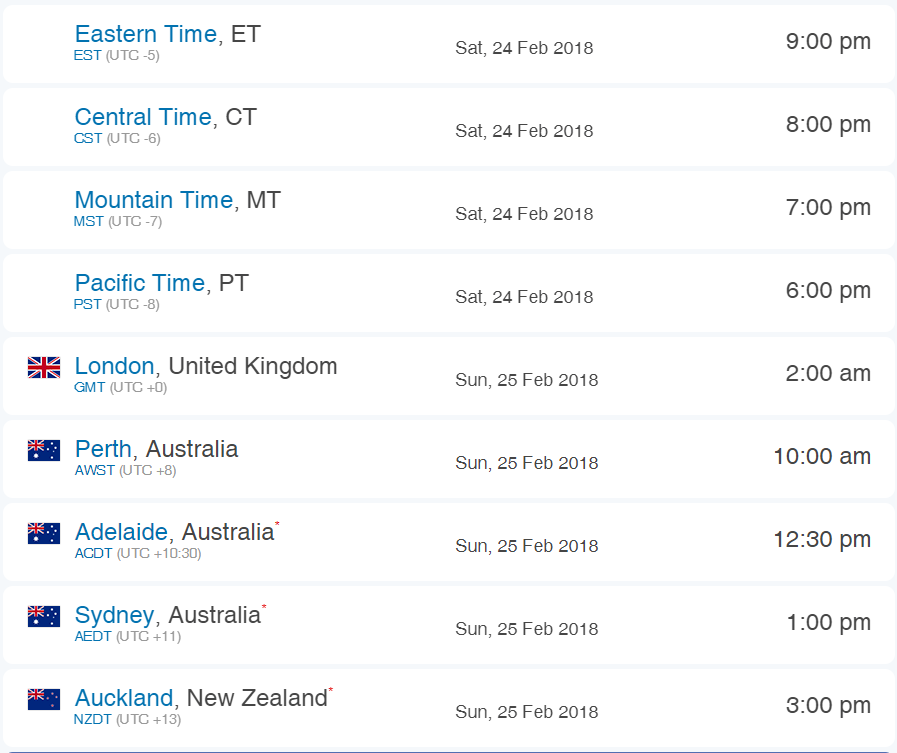Open the Eastern Time link

146,34
